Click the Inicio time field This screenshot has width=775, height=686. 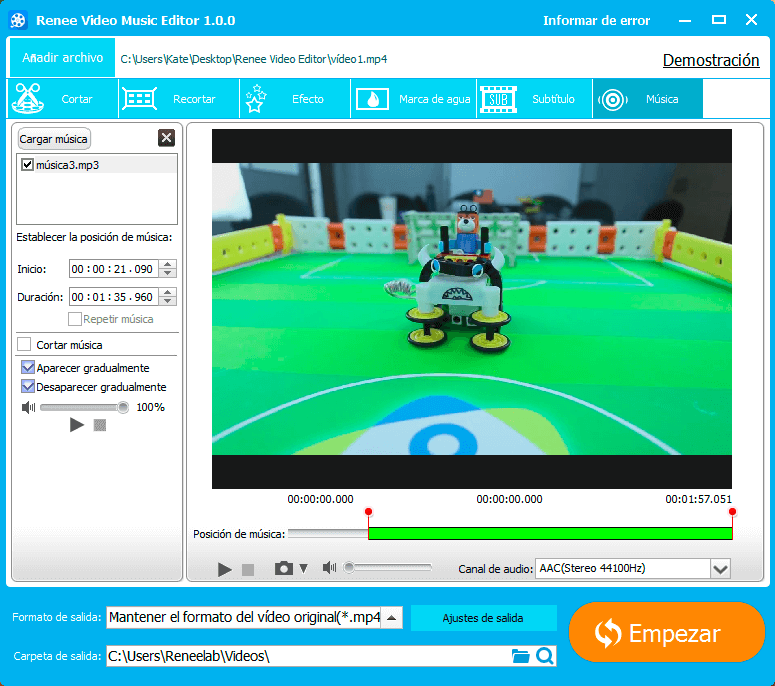click(x=114, y=269)
